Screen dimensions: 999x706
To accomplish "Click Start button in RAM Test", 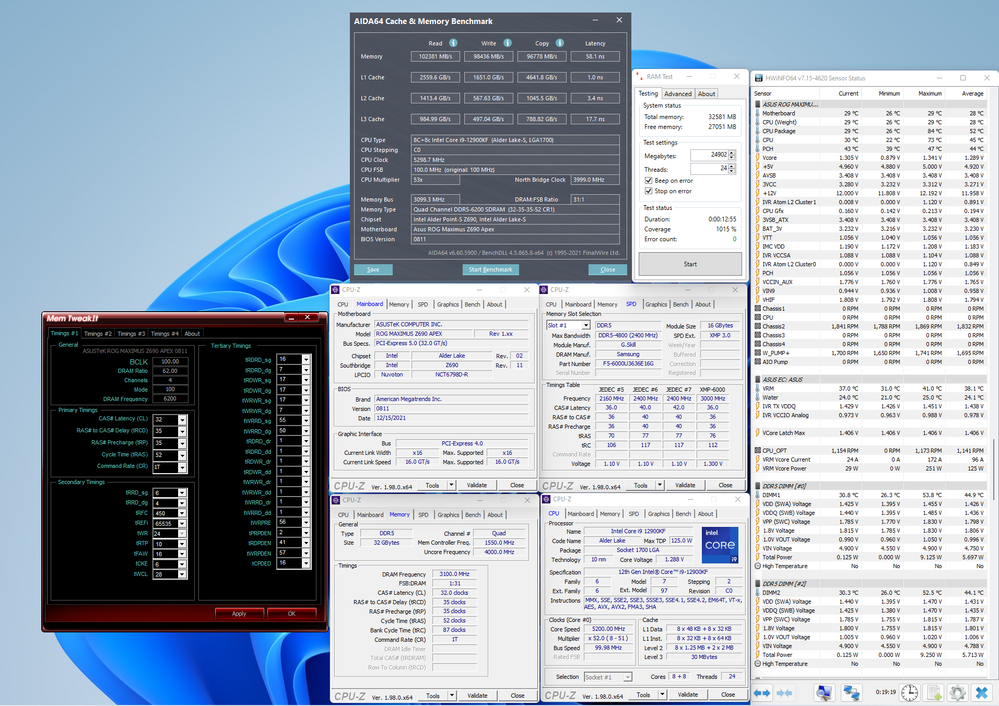I will 690,264.
